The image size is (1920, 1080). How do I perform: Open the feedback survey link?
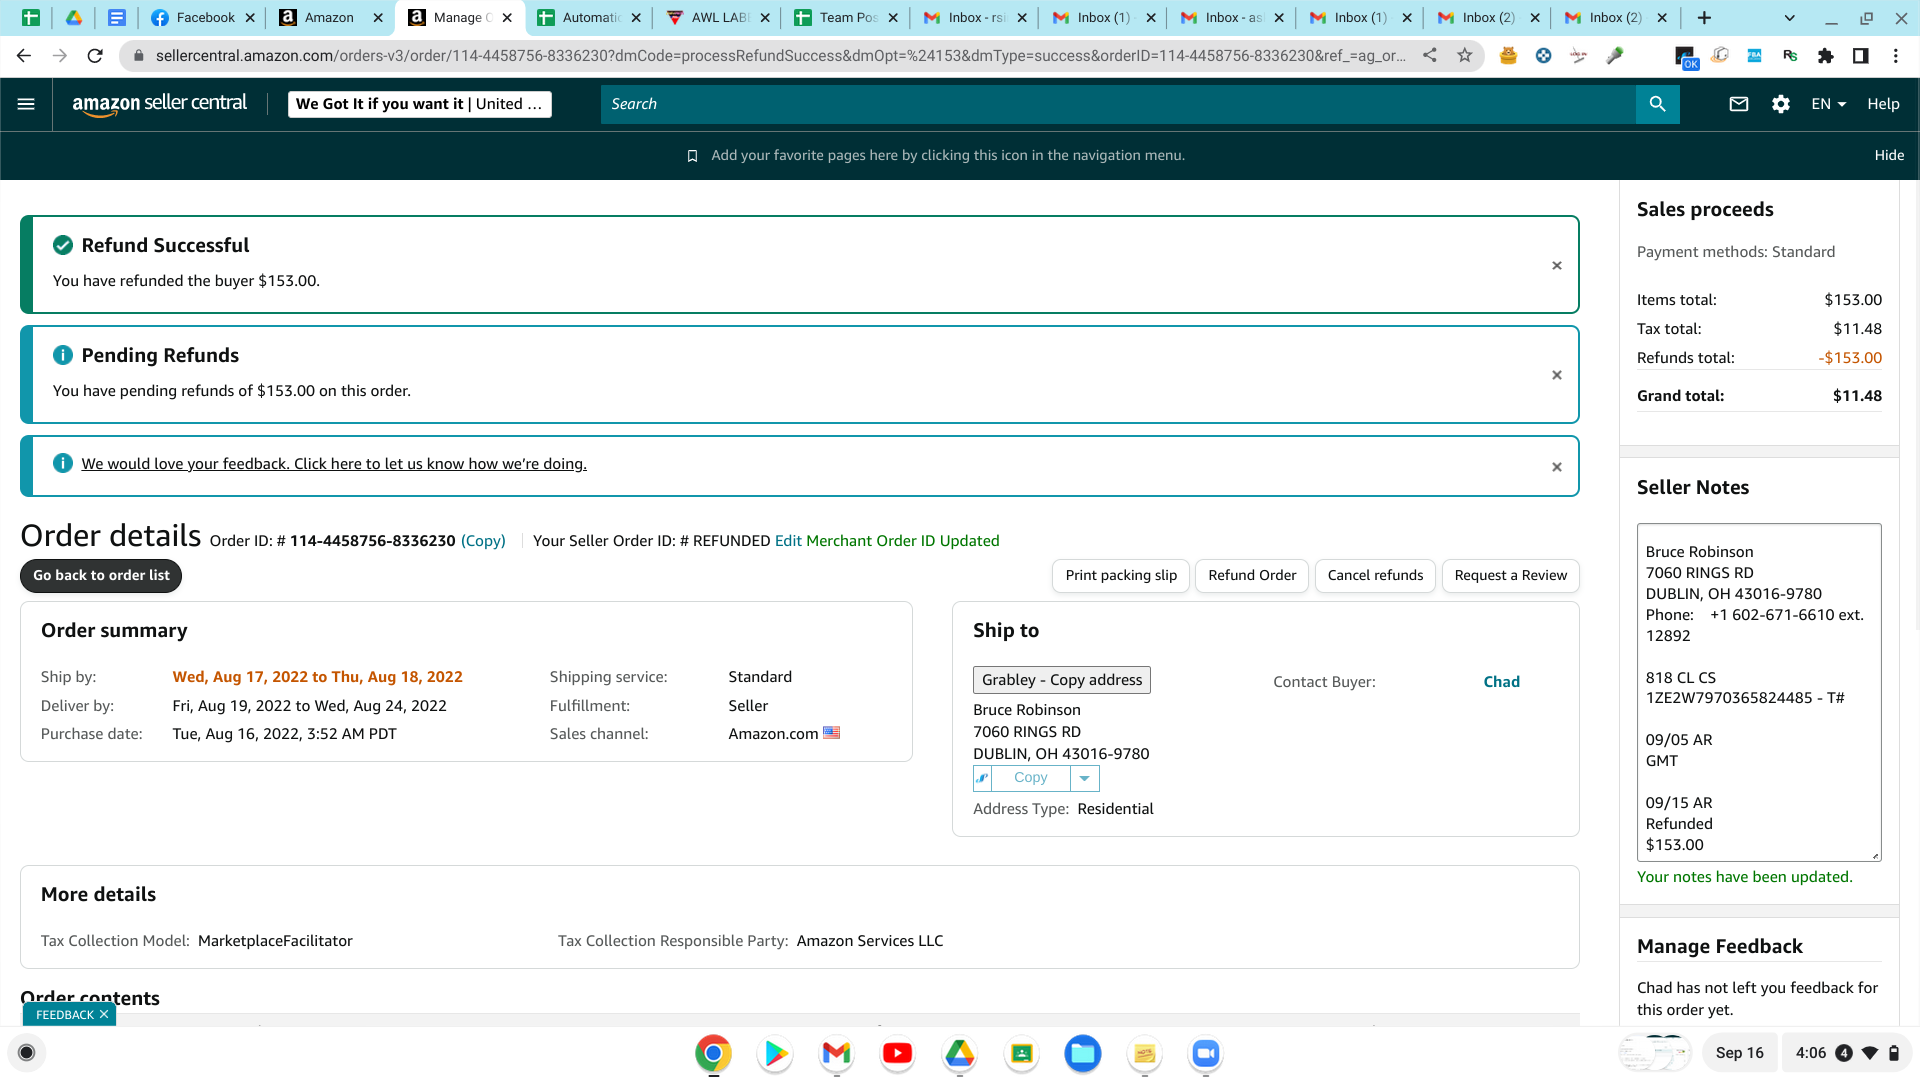[x=334, y=464]
